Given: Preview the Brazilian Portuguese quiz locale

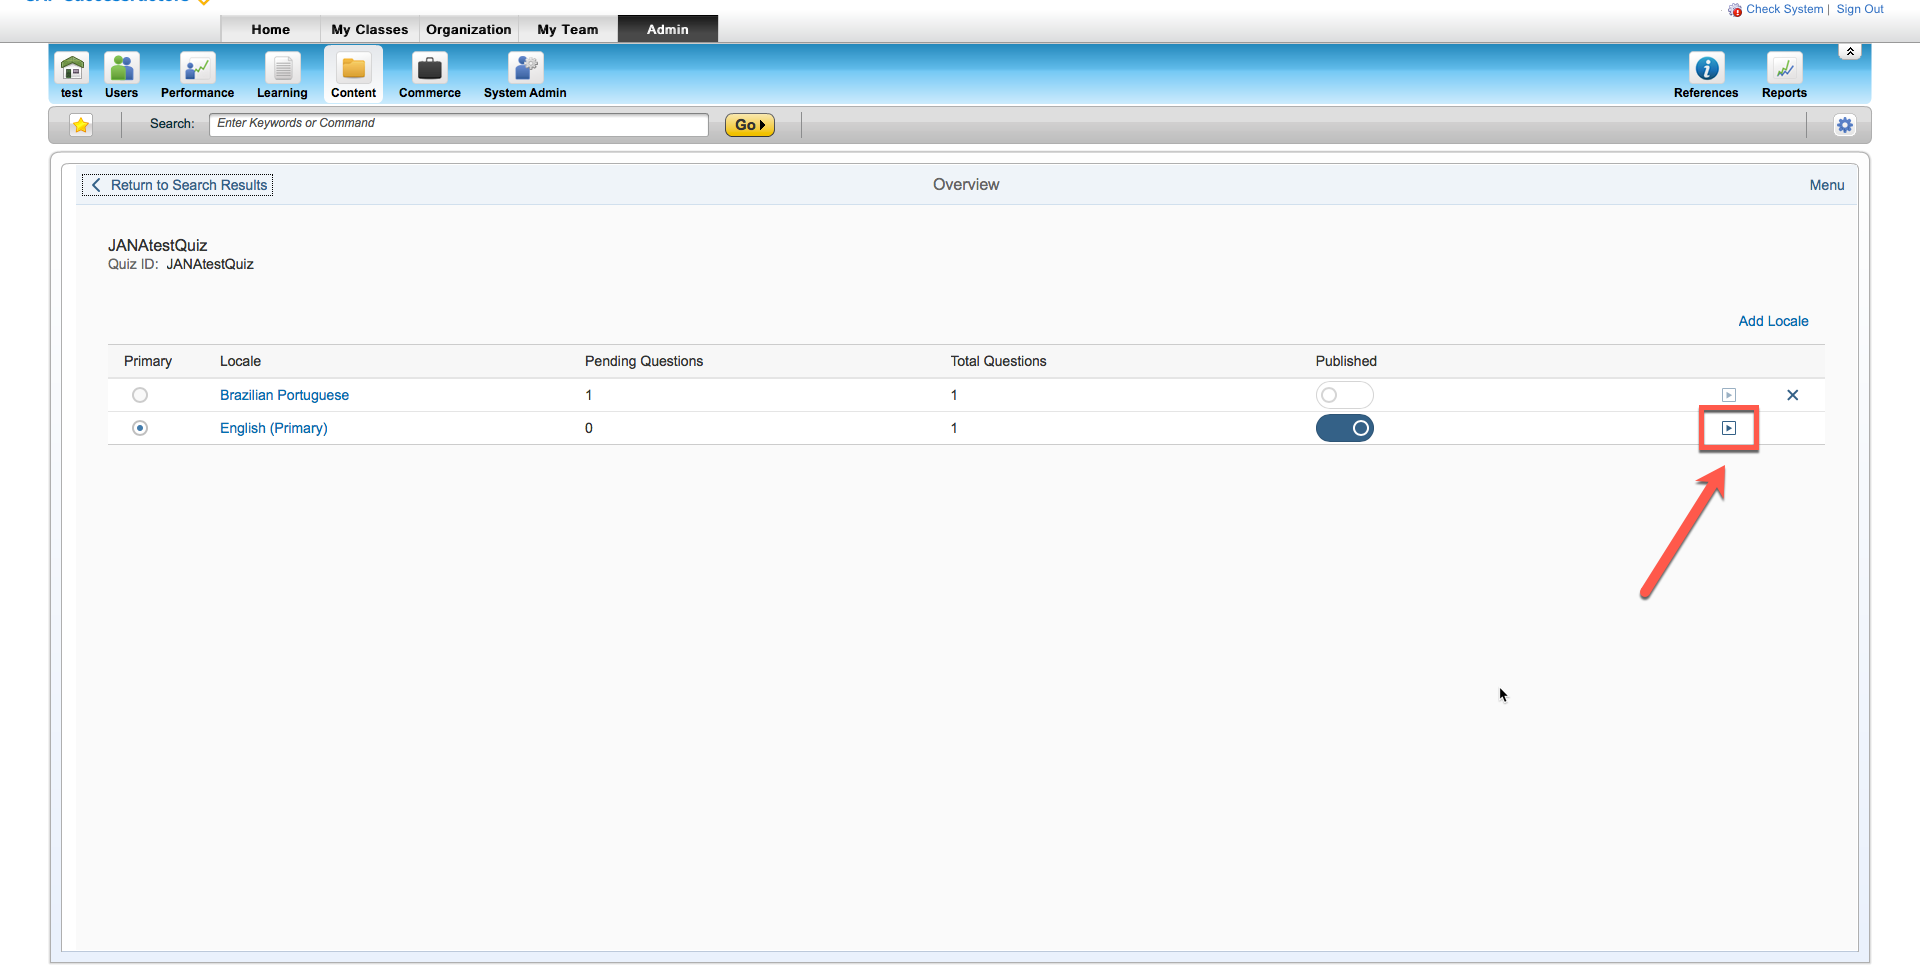Looking at the screenshot, I should click(x=1729, y=395).
